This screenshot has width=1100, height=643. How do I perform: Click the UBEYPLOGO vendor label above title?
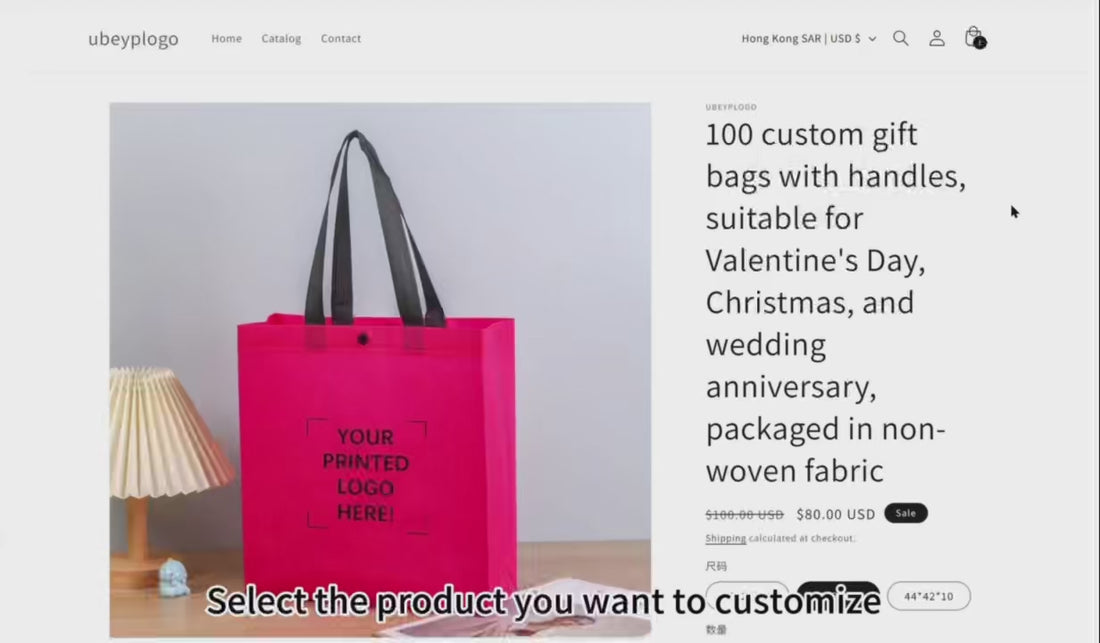click(x=731, y=107)
